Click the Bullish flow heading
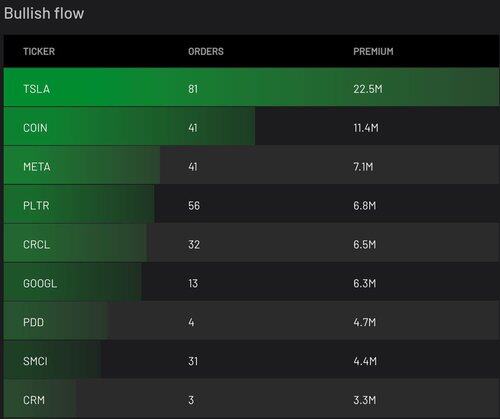The height and width of the screenshot is (419, 500). click(x=44, y=13)
